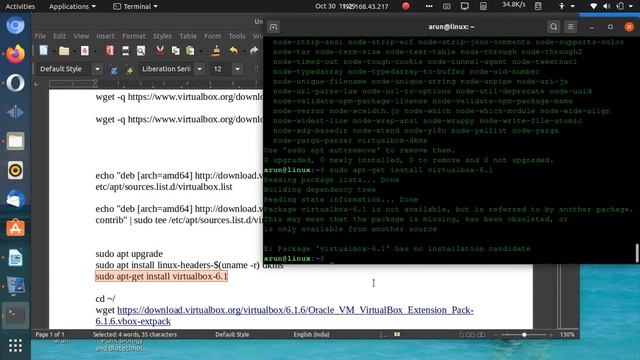The height and width of the screenshot is (360, 640).
Task: Open Ubuntu Software from the dock
Action: 16,228
